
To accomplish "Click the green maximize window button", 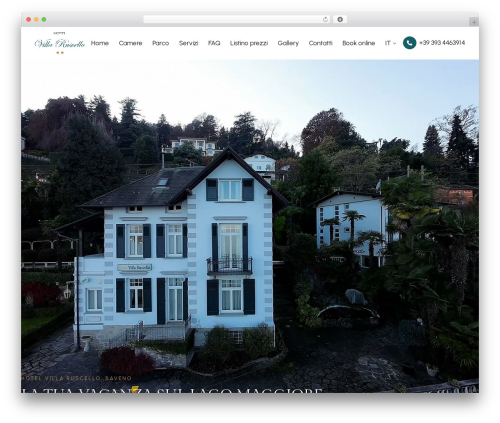I will [44, 19].
